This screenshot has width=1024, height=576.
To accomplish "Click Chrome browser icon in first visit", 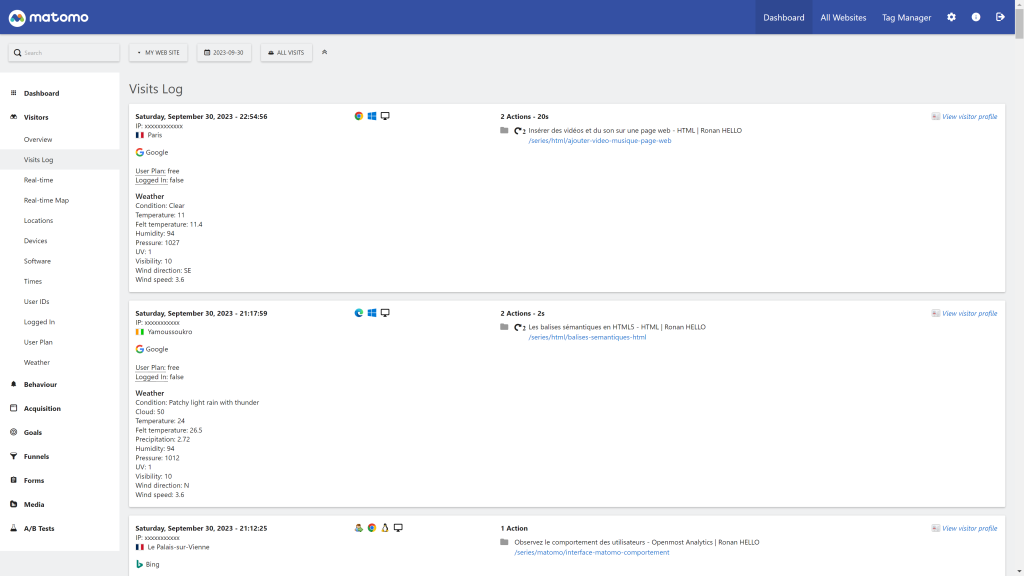I will (x=359, y=116).
